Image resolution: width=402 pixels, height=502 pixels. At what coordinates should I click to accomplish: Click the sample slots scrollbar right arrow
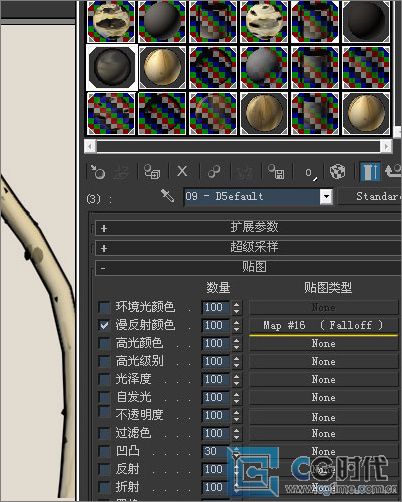[386, 146]
